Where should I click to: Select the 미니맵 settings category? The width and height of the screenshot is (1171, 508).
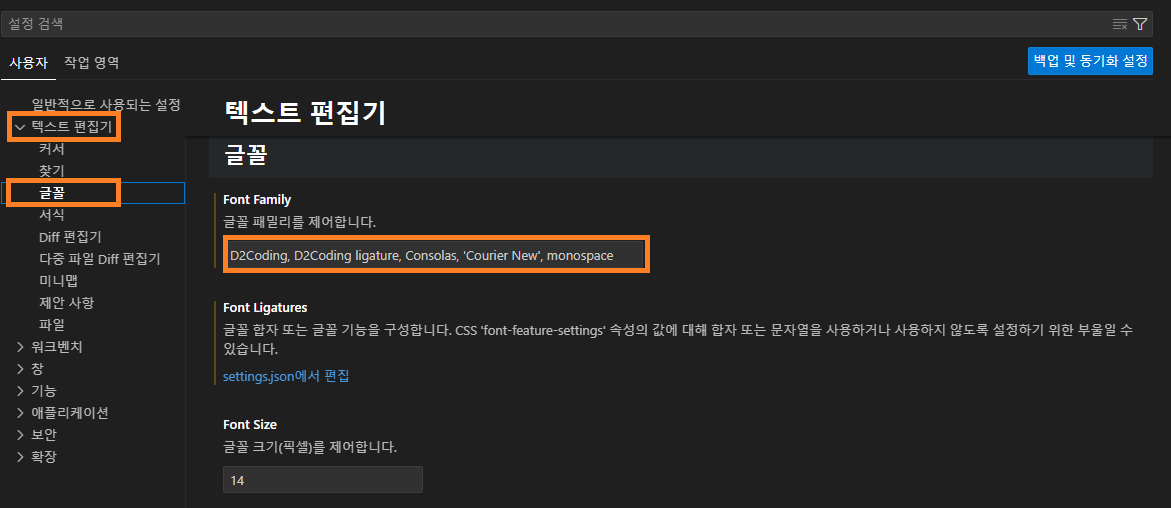coord(59,281)
